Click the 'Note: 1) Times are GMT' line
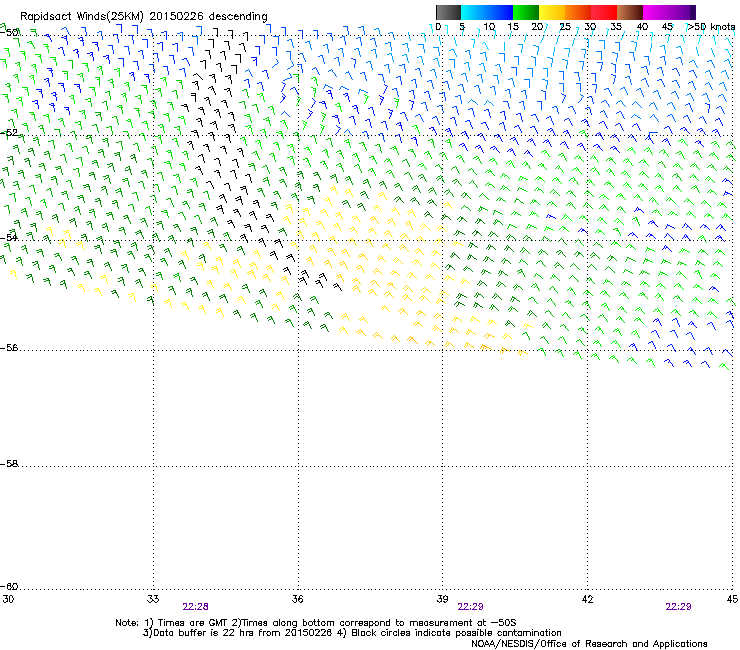Viewport: 740px width, 650px height. coord(316,623)
